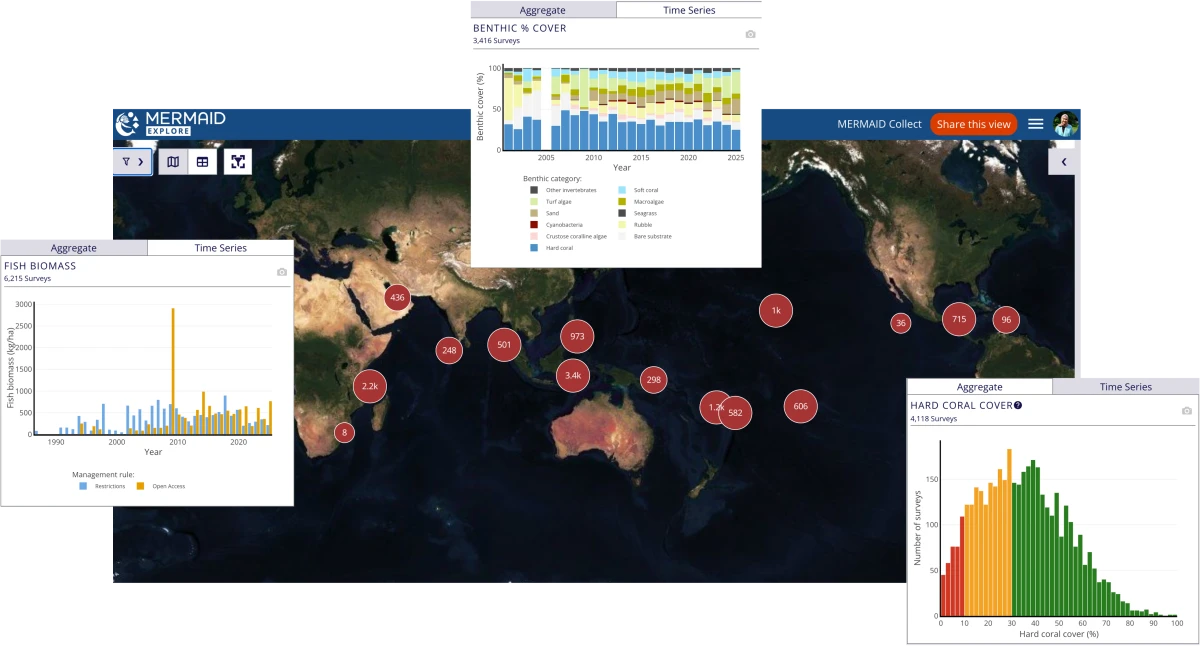Screen dimensions: 1200x646
Task: Toggle Soft coral legend entry
Action: pyautogui.click(x=638, y=190)
